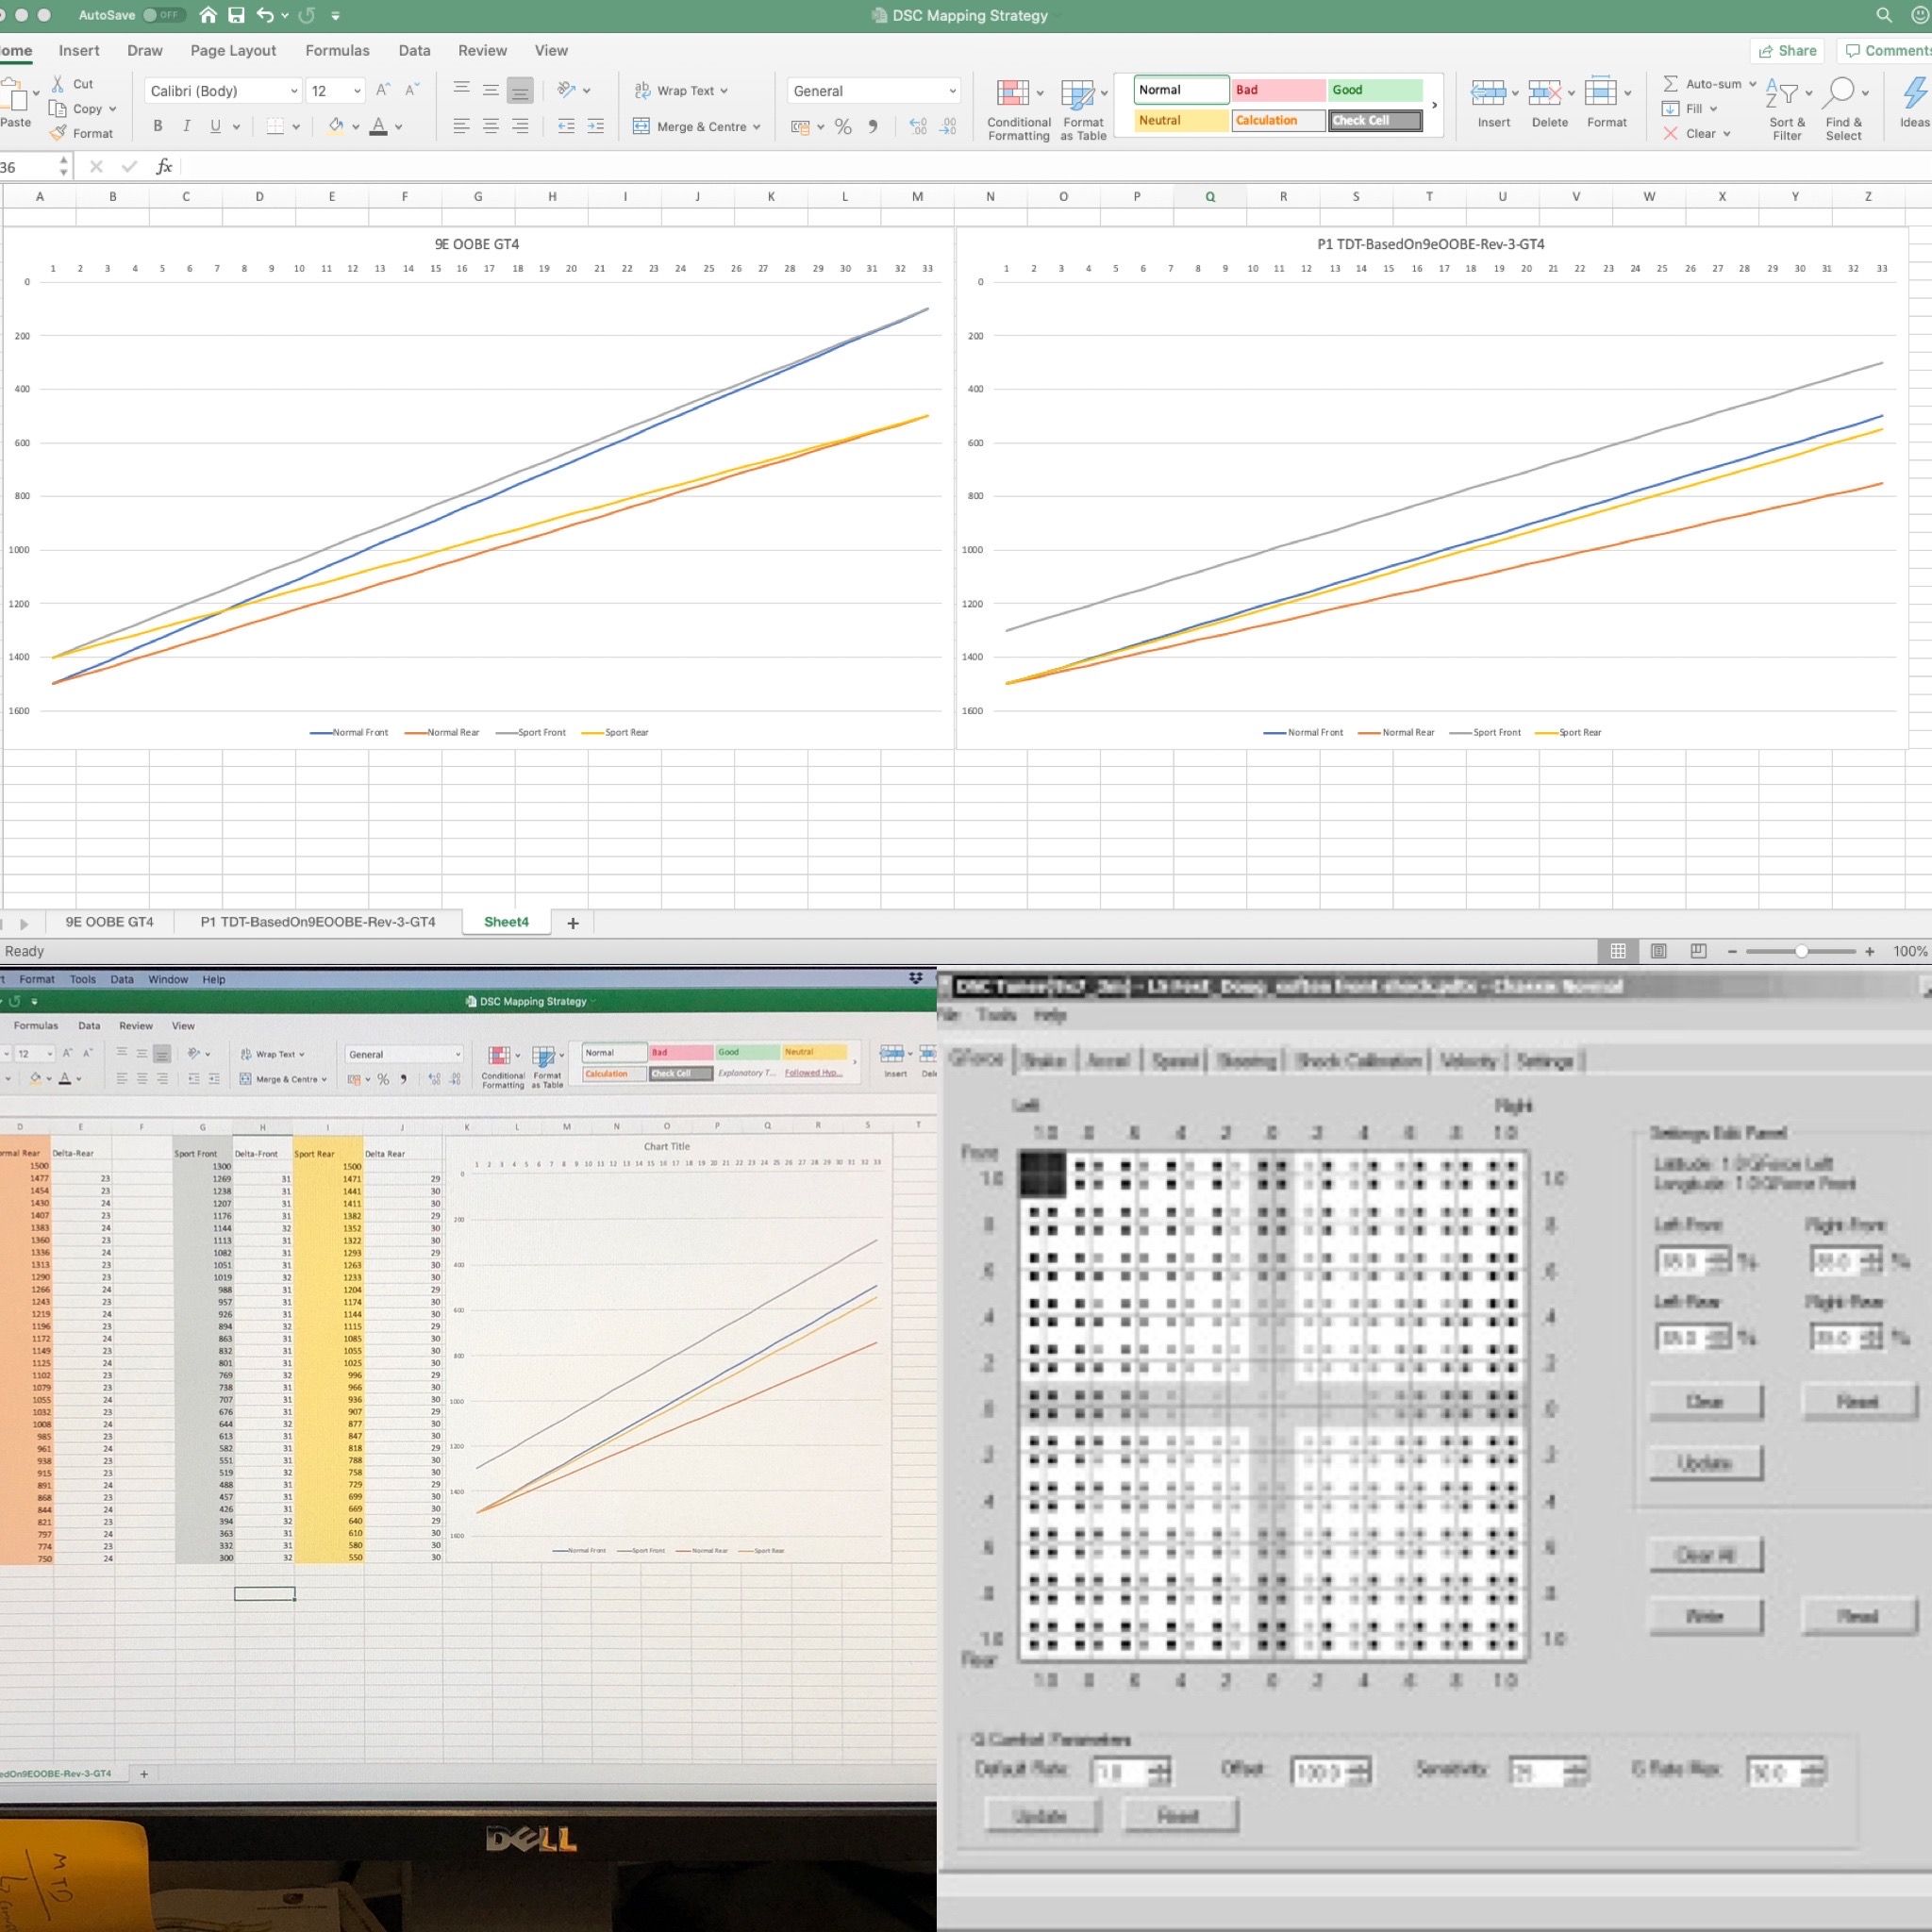The width and height of the screenshot is (1932, 1932).
Task: Toggle Bold formatting
Action: [x=157, y=127]
